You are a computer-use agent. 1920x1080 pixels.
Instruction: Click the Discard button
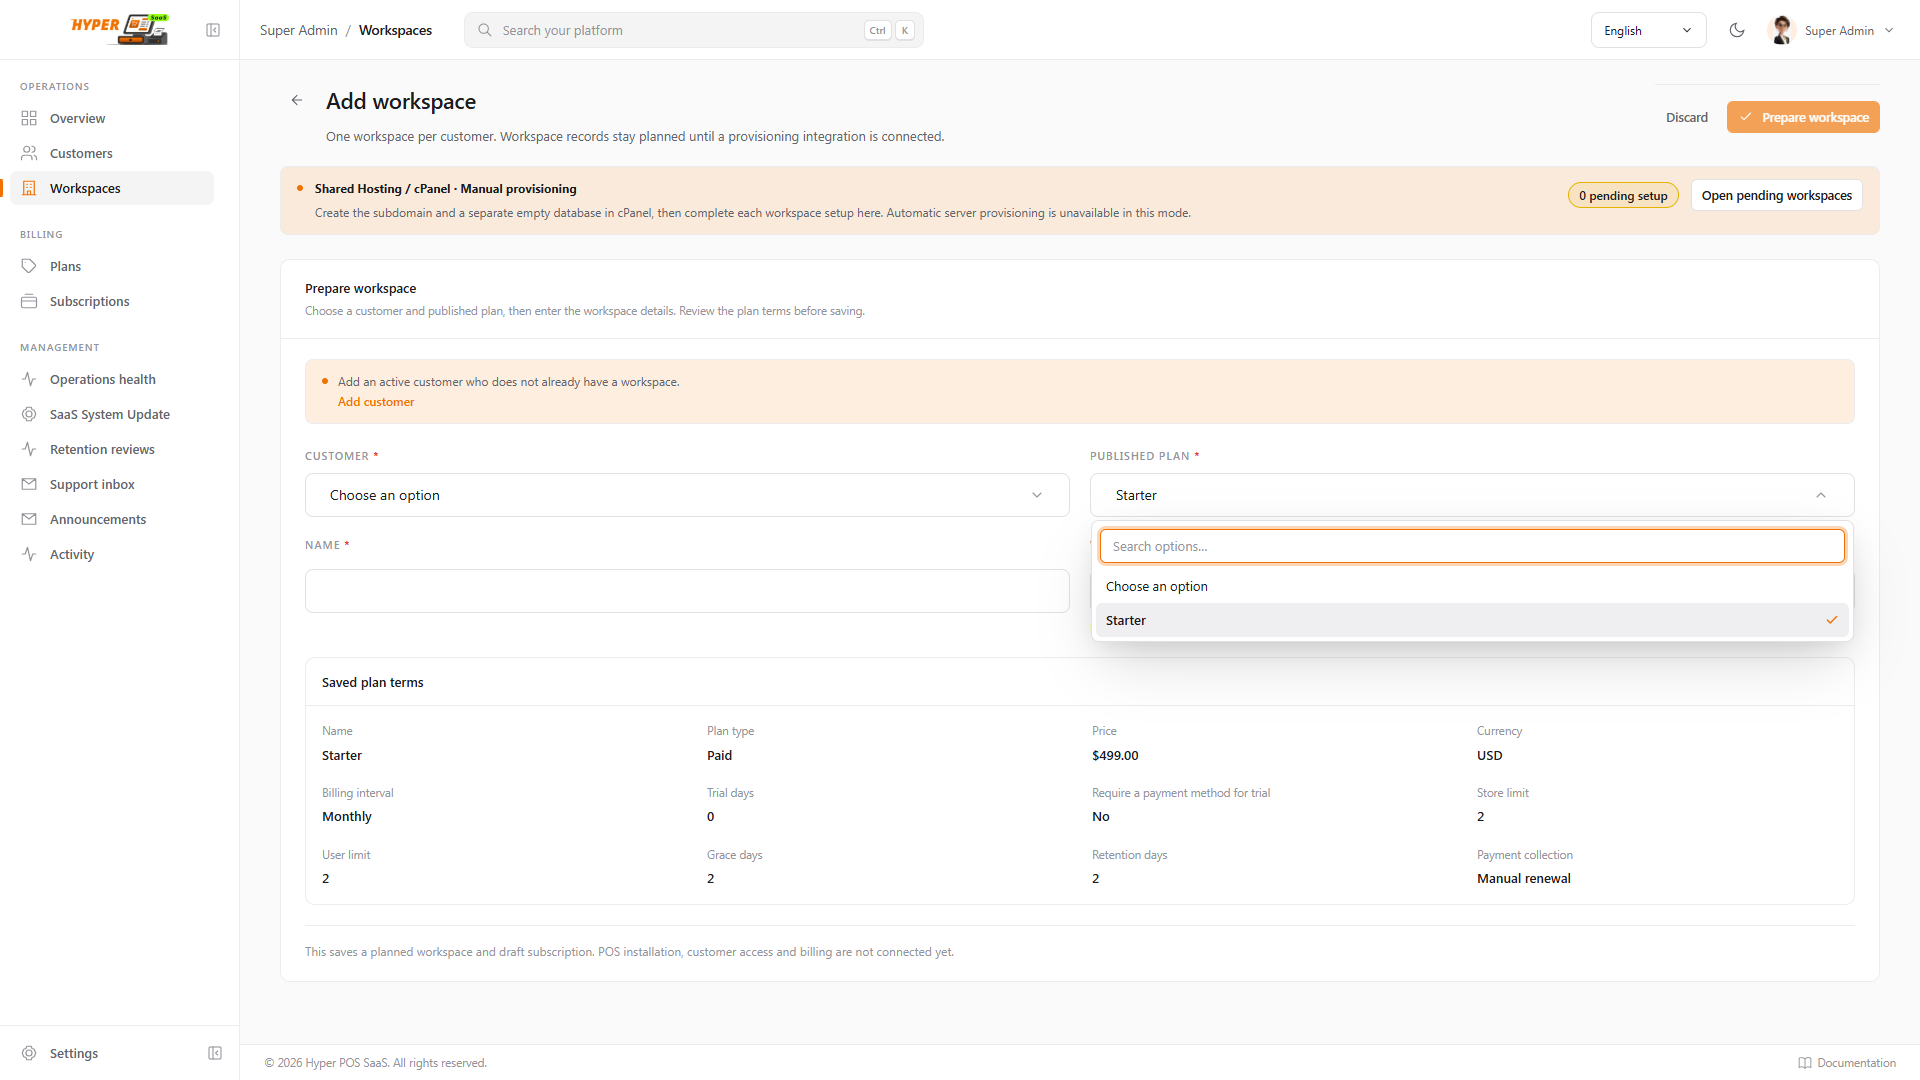click(1686, 117)
